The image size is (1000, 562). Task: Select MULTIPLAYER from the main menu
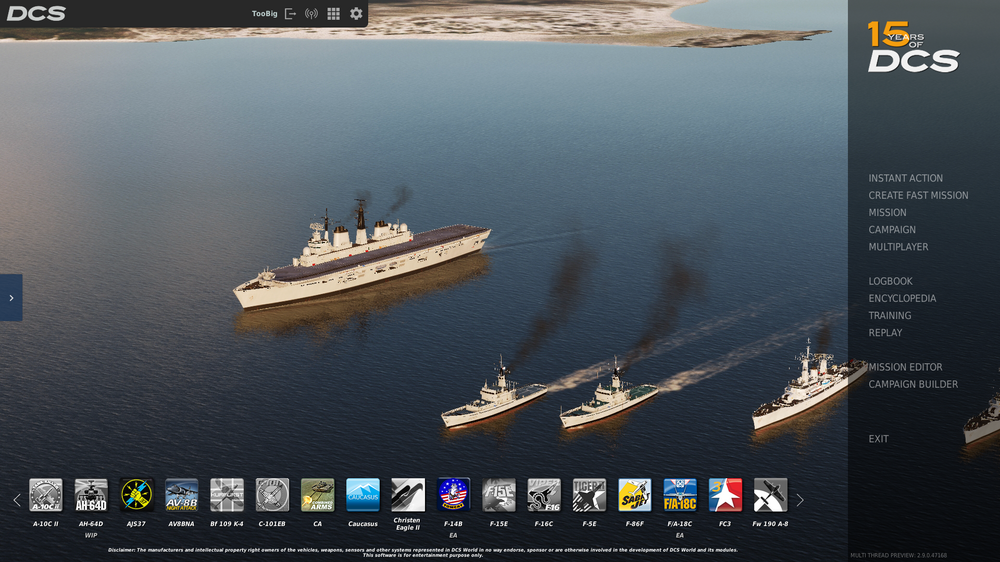pos(898,247)
